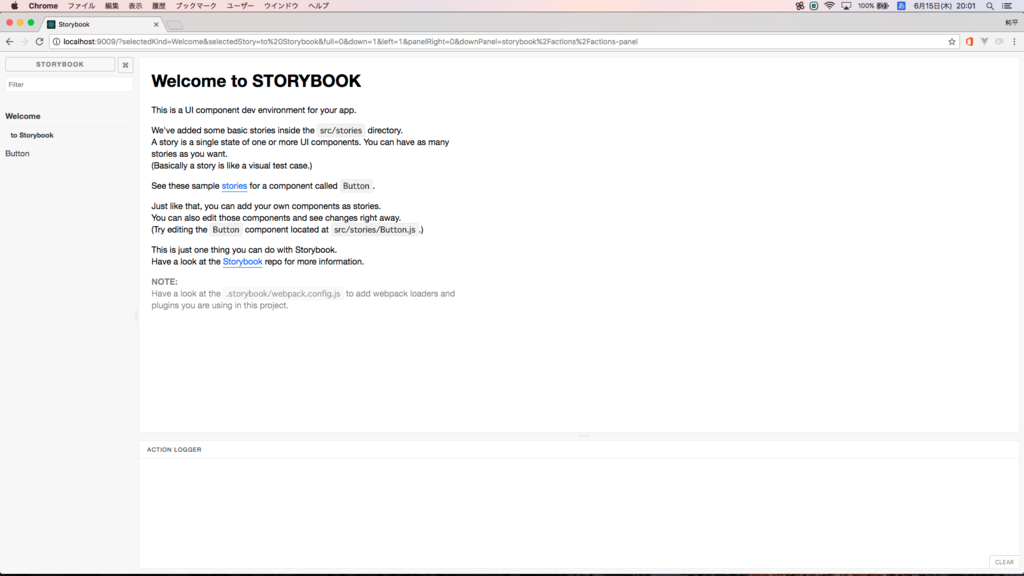1024x576 pixels.
Task: Open the Apple menu
Action: pyautogui.click(x=14, y=6)
